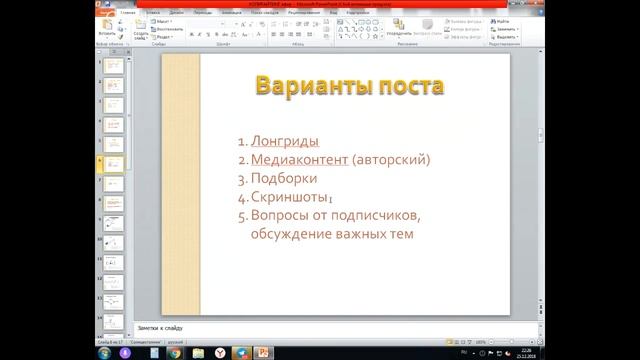Viewport: 640px width, 360px height.
Task: Open the font color dropdown arrow
Action: [x=264, y=35]
